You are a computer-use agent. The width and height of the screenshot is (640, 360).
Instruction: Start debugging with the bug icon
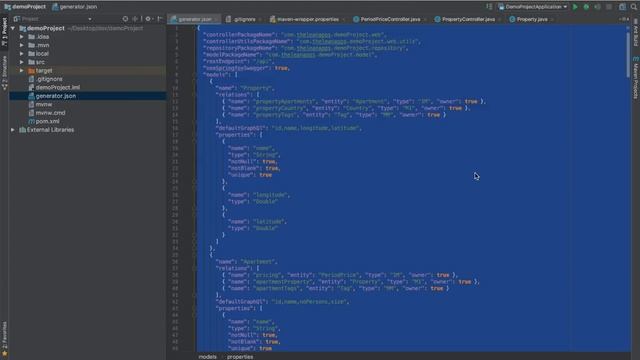coord(586,7)
